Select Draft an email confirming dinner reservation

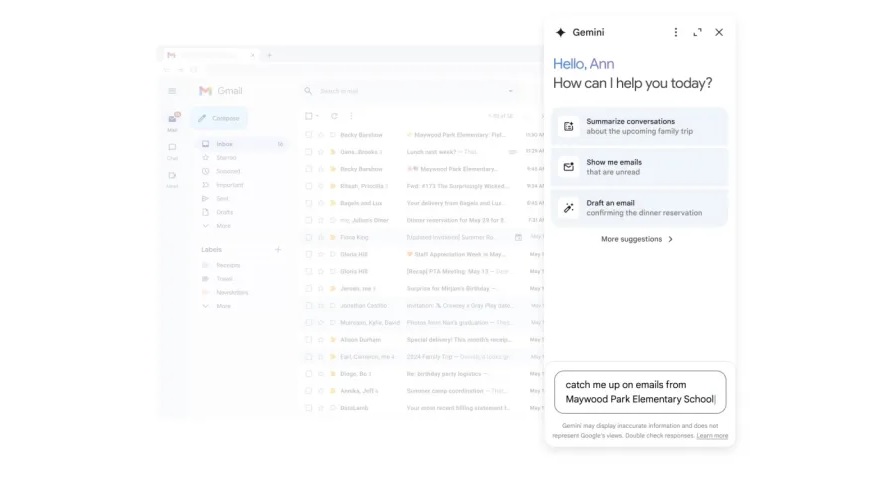click(x=640, y=208)
